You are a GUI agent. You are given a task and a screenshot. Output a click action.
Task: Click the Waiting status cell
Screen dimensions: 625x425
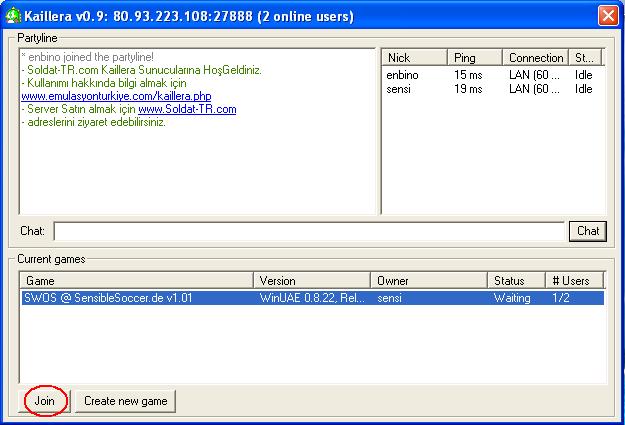click(x=512, y=298)
